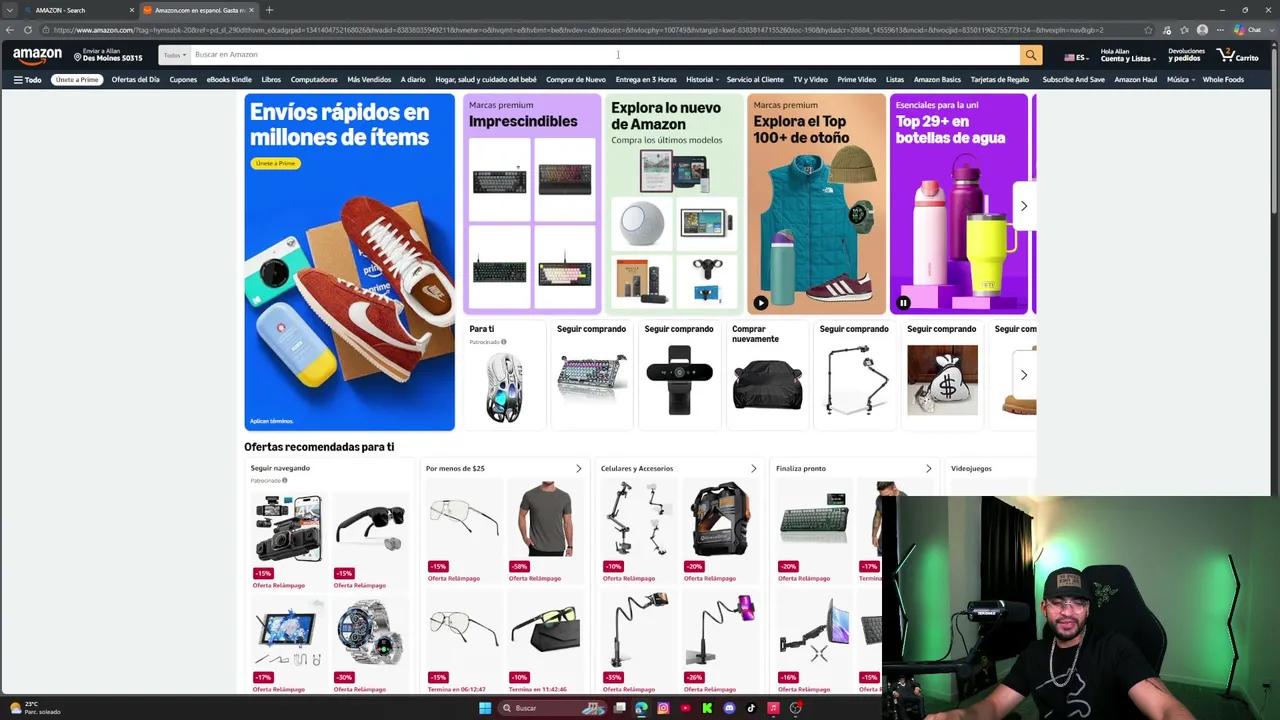Screen dimensions: 1280x720
Task: Open Task View on the taskbar
Action: point(620,708)
